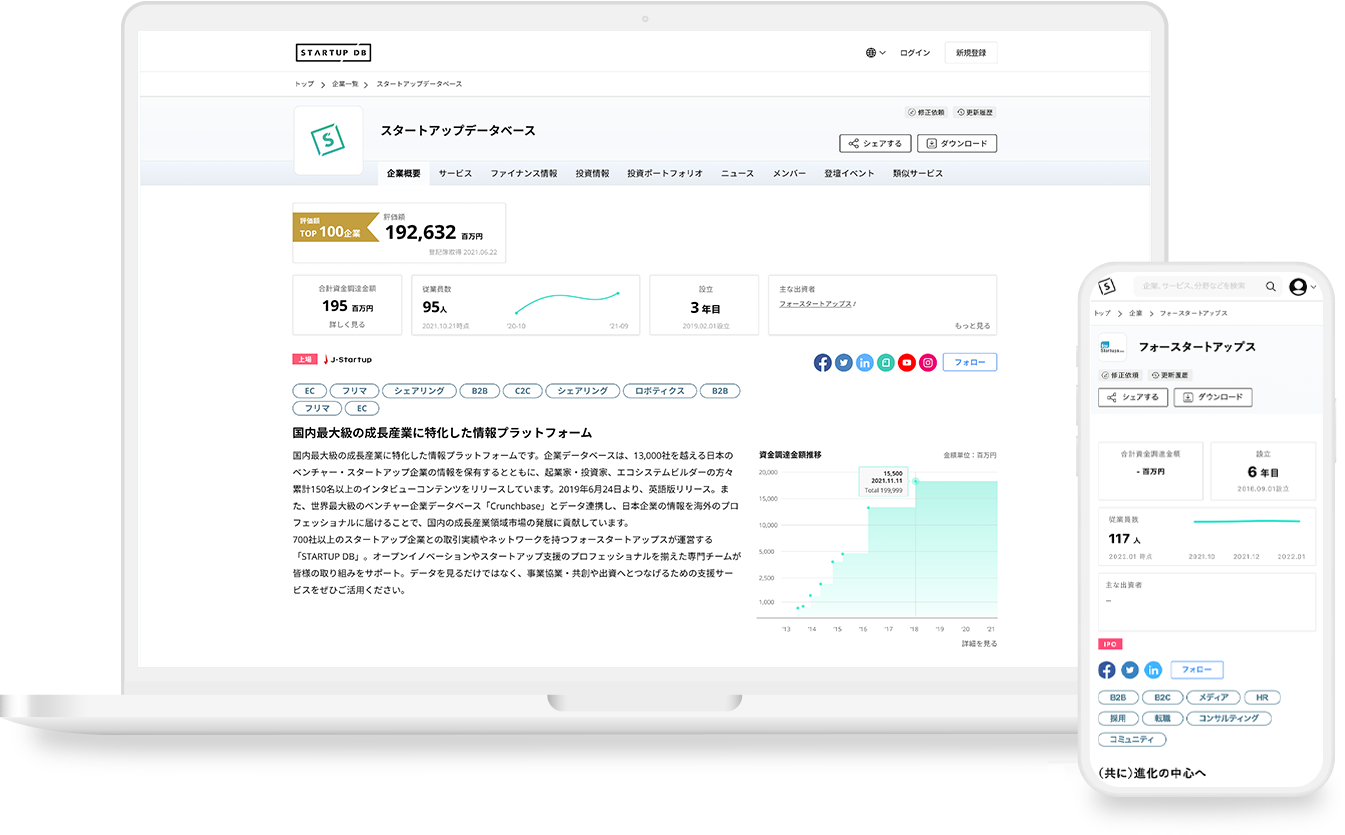1345x835 pixels.
Task: Click the pink IPO label on phone
Action: (x=1109, y=645)
